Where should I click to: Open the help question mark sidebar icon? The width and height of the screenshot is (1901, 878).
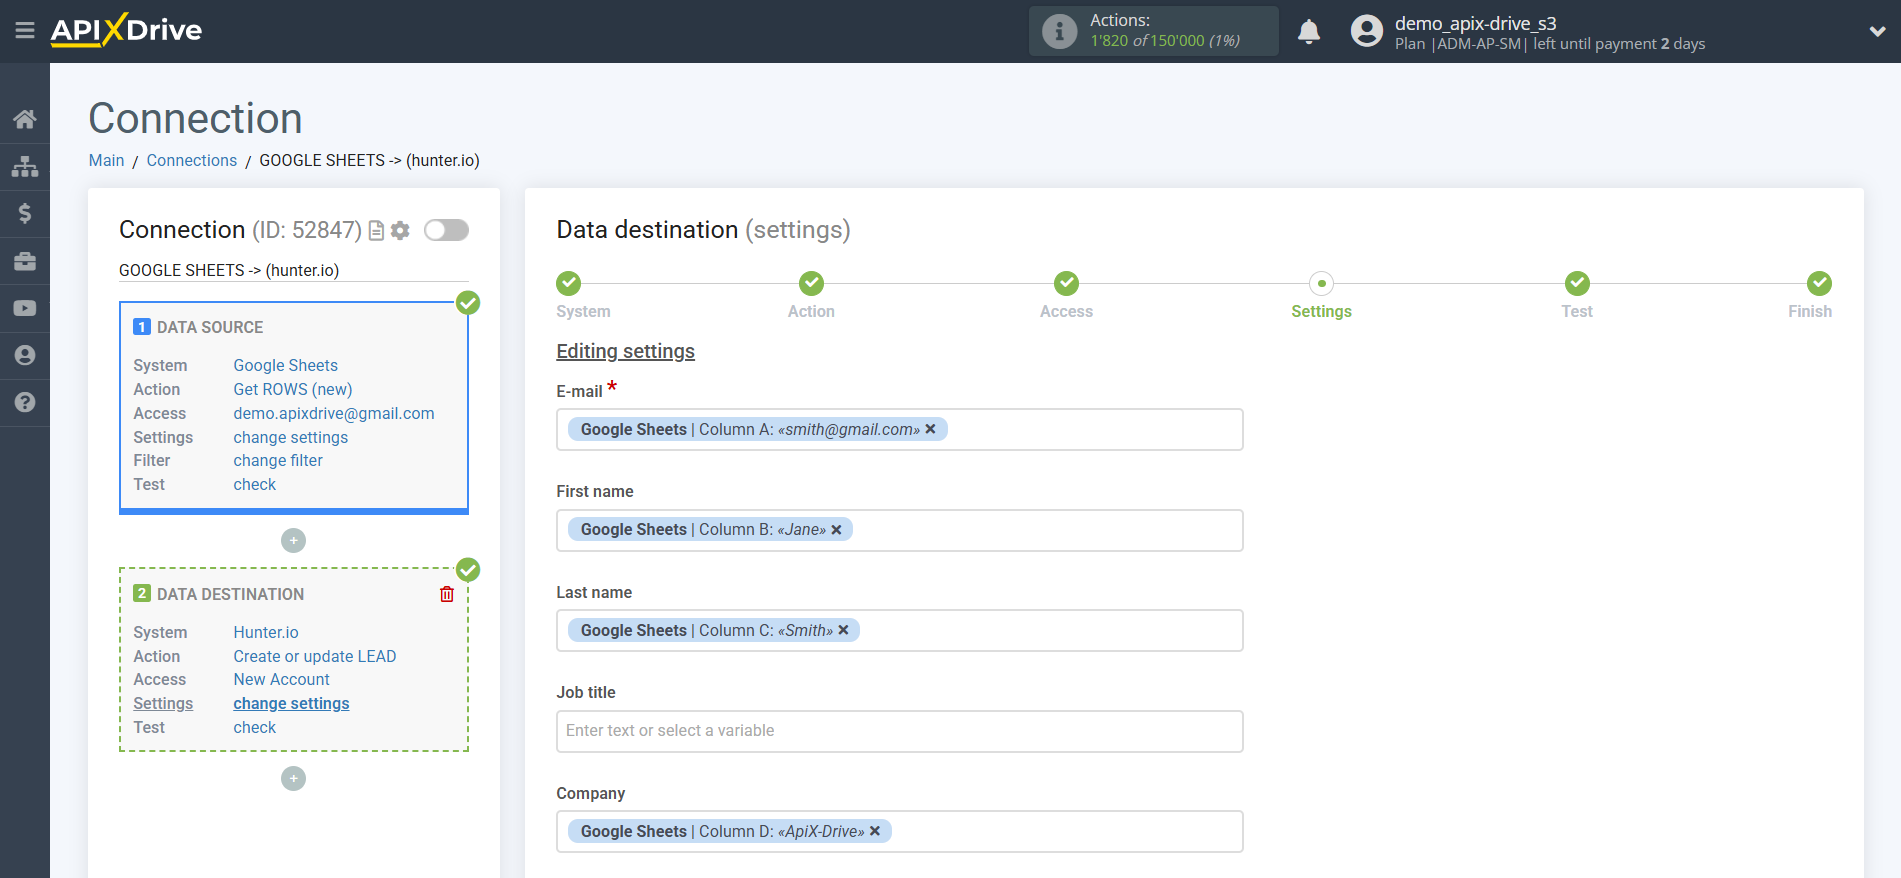click(x=25, y=402)
